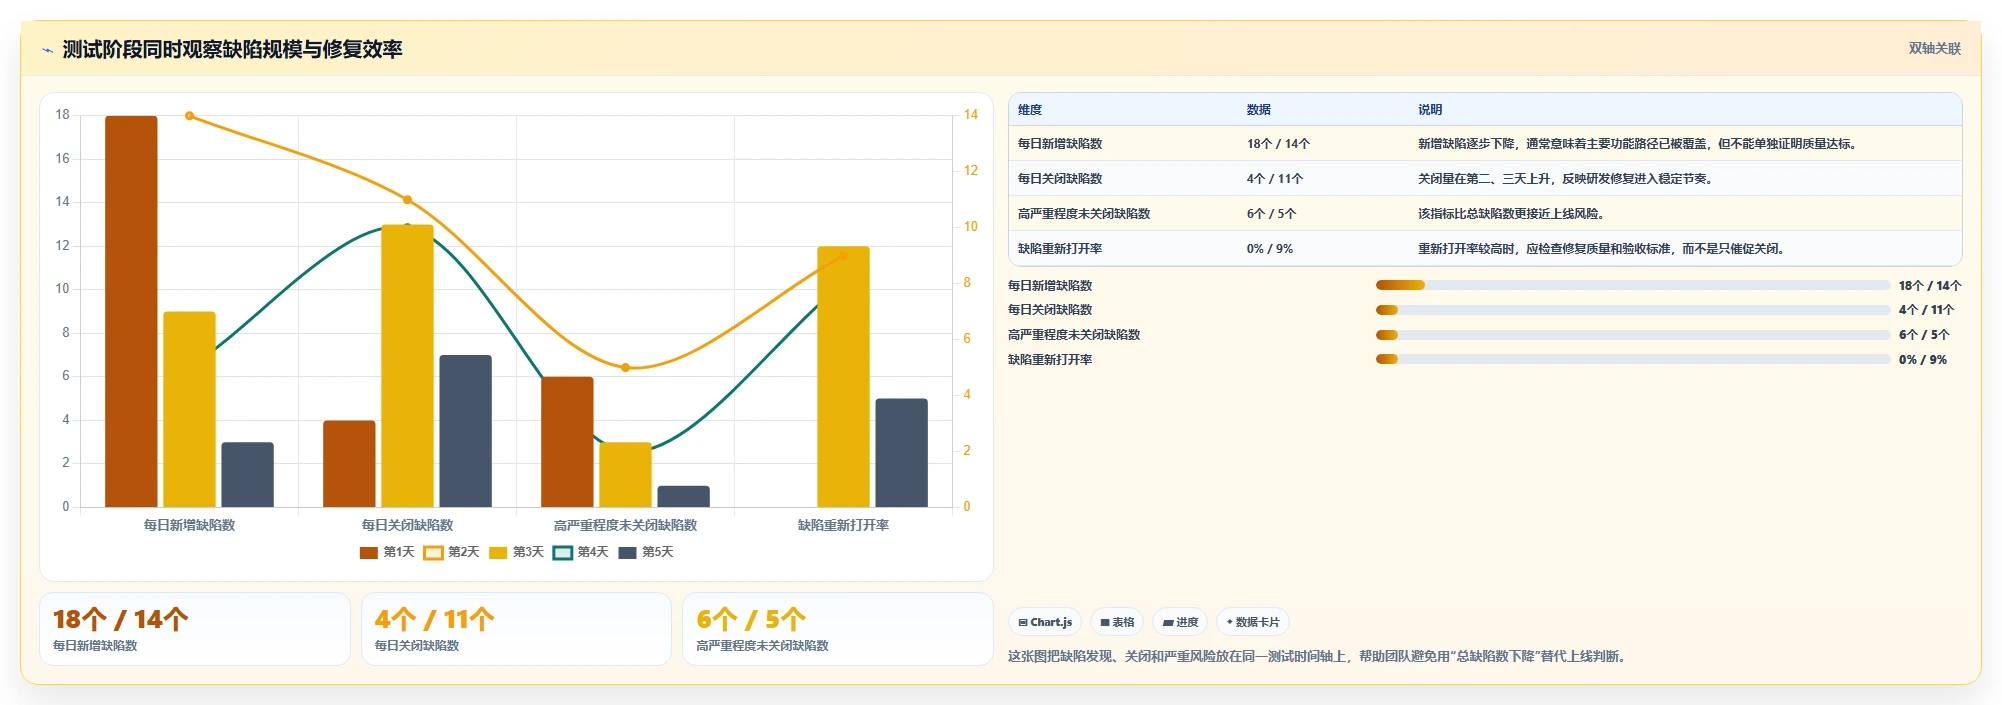
Task: Click the 6个 / 5个 summary card
Action: coord(838,629)
